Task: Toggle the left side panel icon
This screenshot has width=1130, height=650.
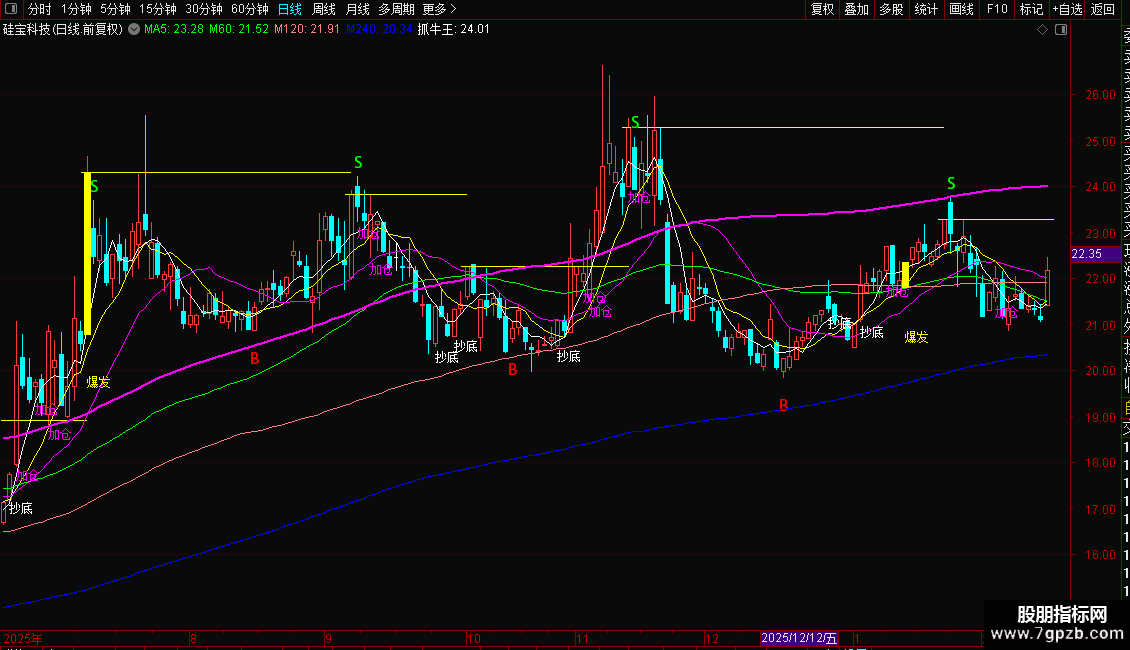Action: [11, 9]
